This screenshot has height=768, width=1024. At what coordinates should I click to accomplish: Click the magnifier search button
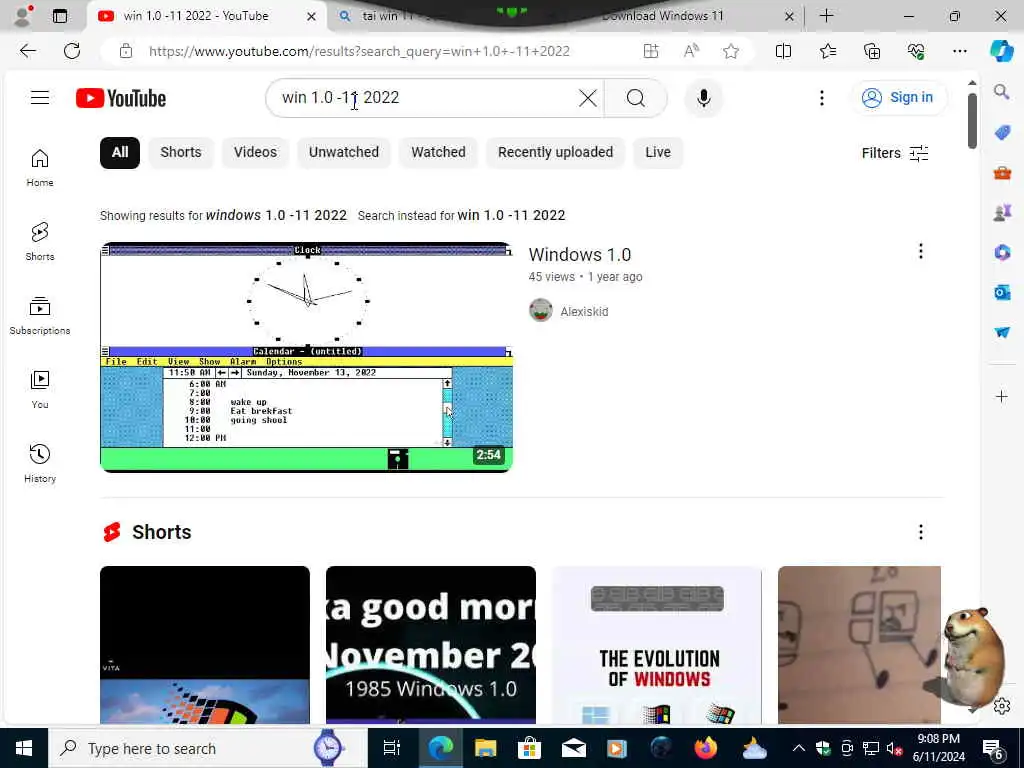coord(635,98)
